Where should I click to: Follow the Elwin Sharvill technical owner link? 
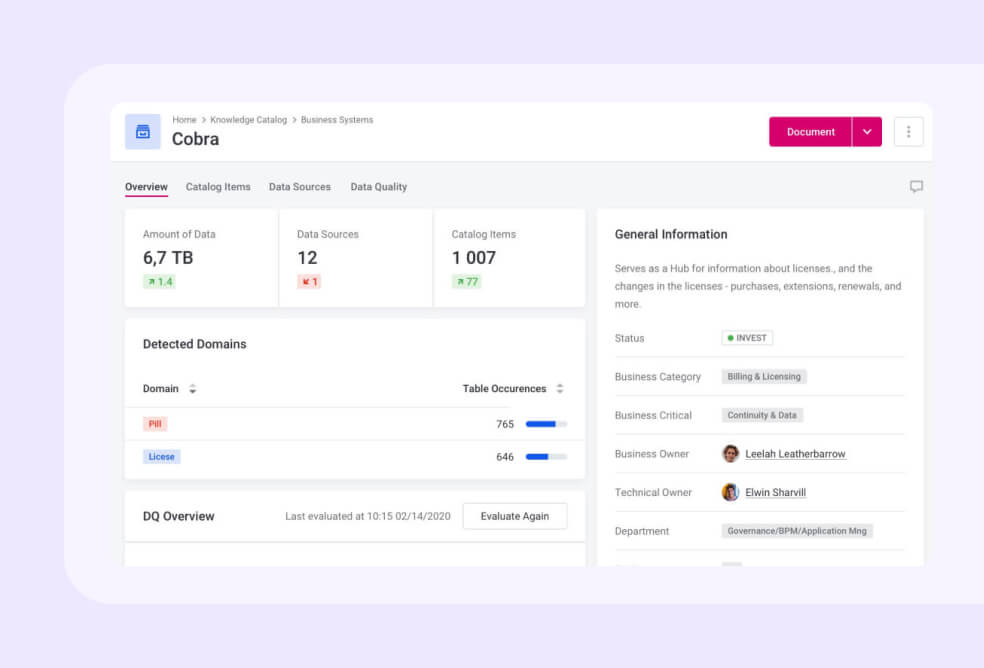(775, 492)
